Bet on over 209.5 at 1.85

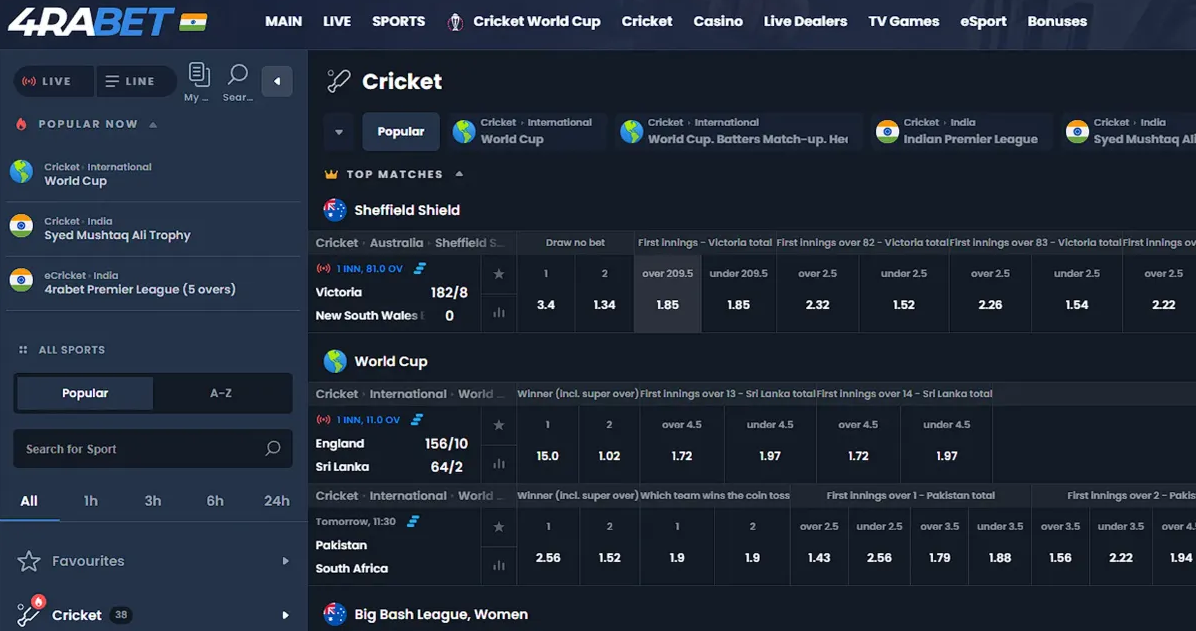[x=667, y=293]
